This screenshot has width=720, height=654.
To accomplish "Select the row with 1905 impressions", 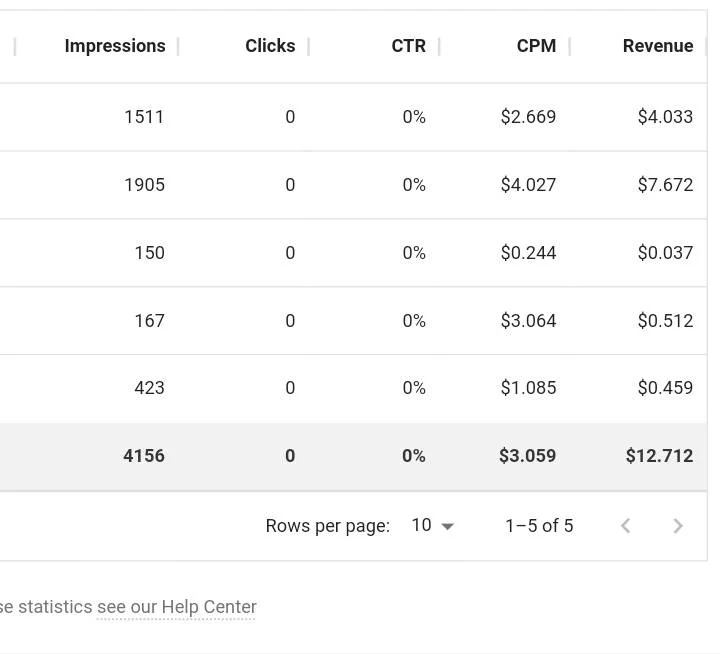I will click(354, 185).
